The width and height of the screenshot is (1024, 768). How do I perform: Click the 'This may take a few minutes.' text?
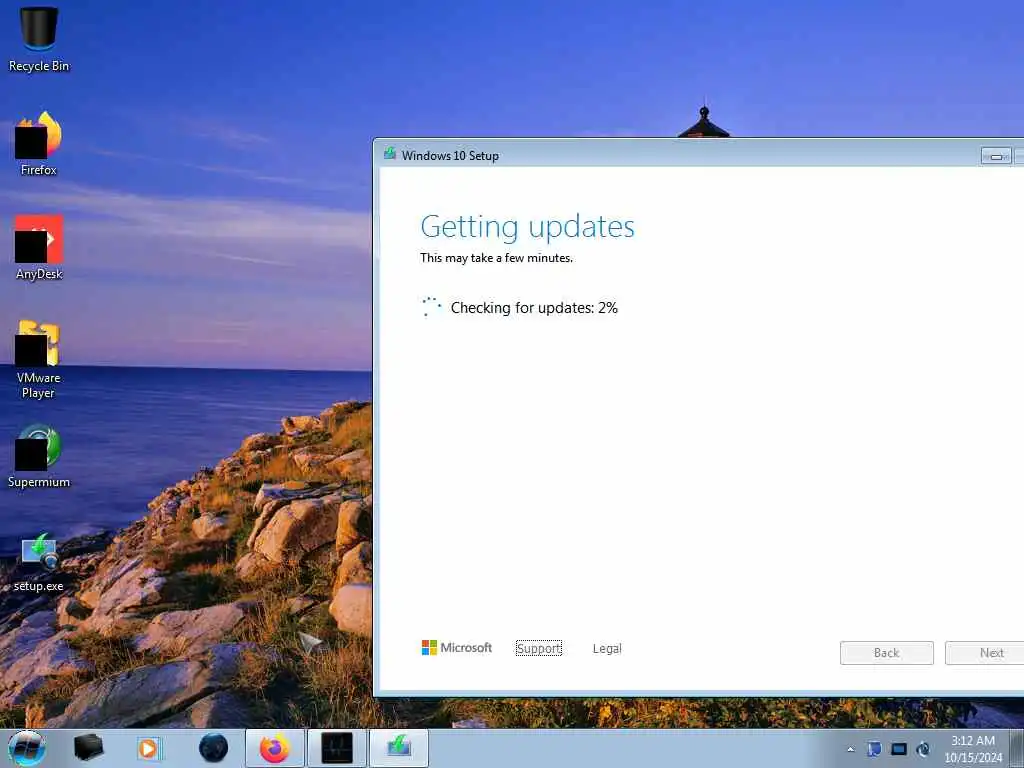coord(496,258)
